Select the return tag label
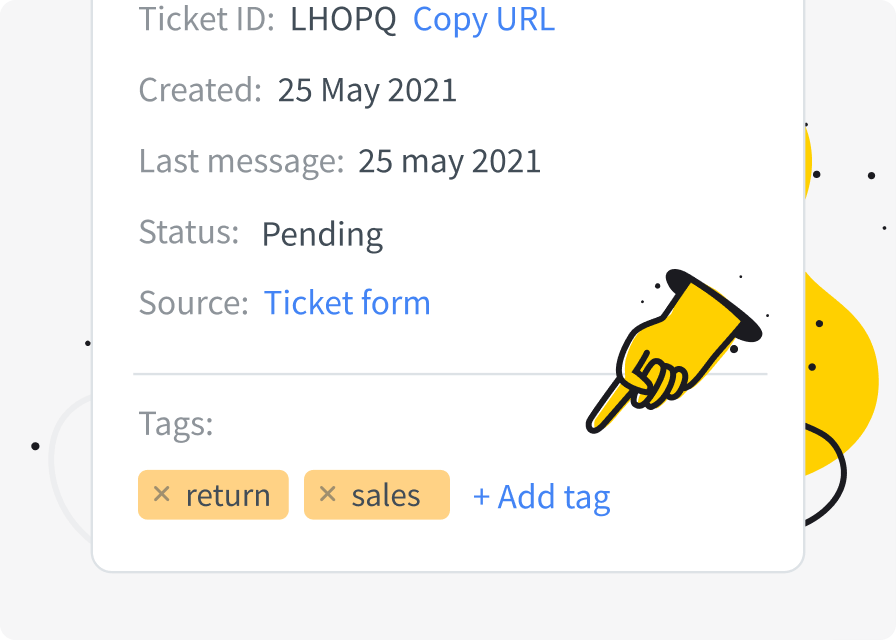 pyautogui.click(x=228, y=496)
